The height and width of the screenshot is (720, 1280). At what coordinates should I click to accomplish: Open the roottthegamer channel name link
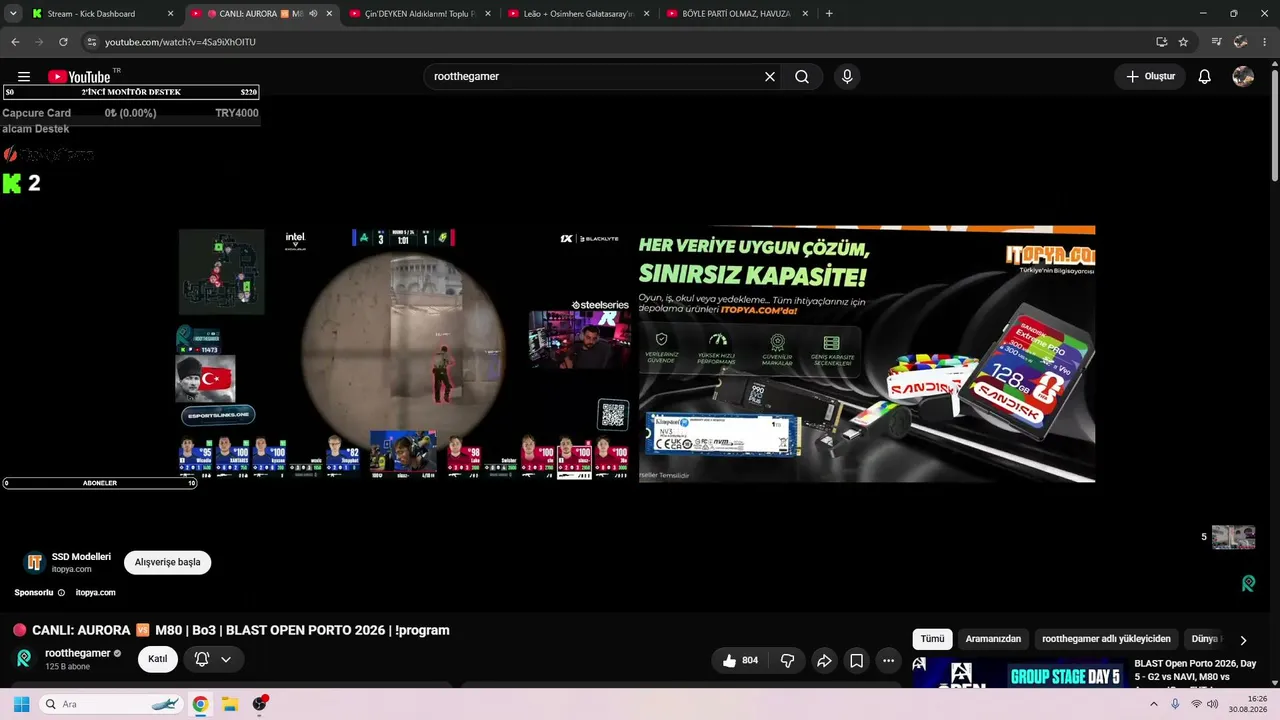[x=77, y=653]
